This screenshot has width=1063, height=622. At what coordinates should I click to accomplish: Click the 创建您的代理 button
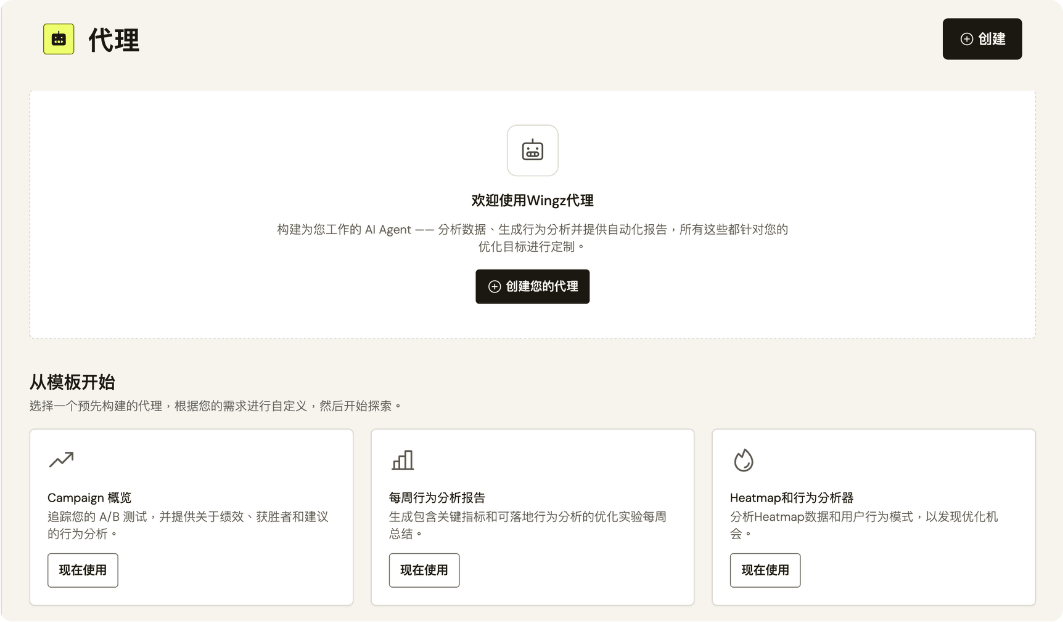pos(533,286)
